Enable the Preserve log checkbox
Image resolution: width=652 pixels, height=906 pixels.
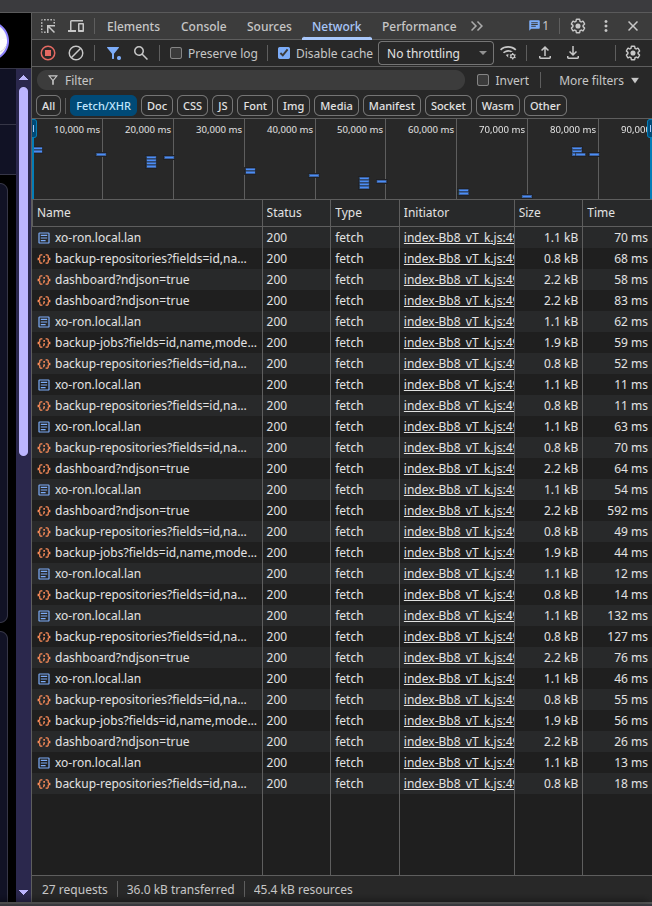(176, 54)
